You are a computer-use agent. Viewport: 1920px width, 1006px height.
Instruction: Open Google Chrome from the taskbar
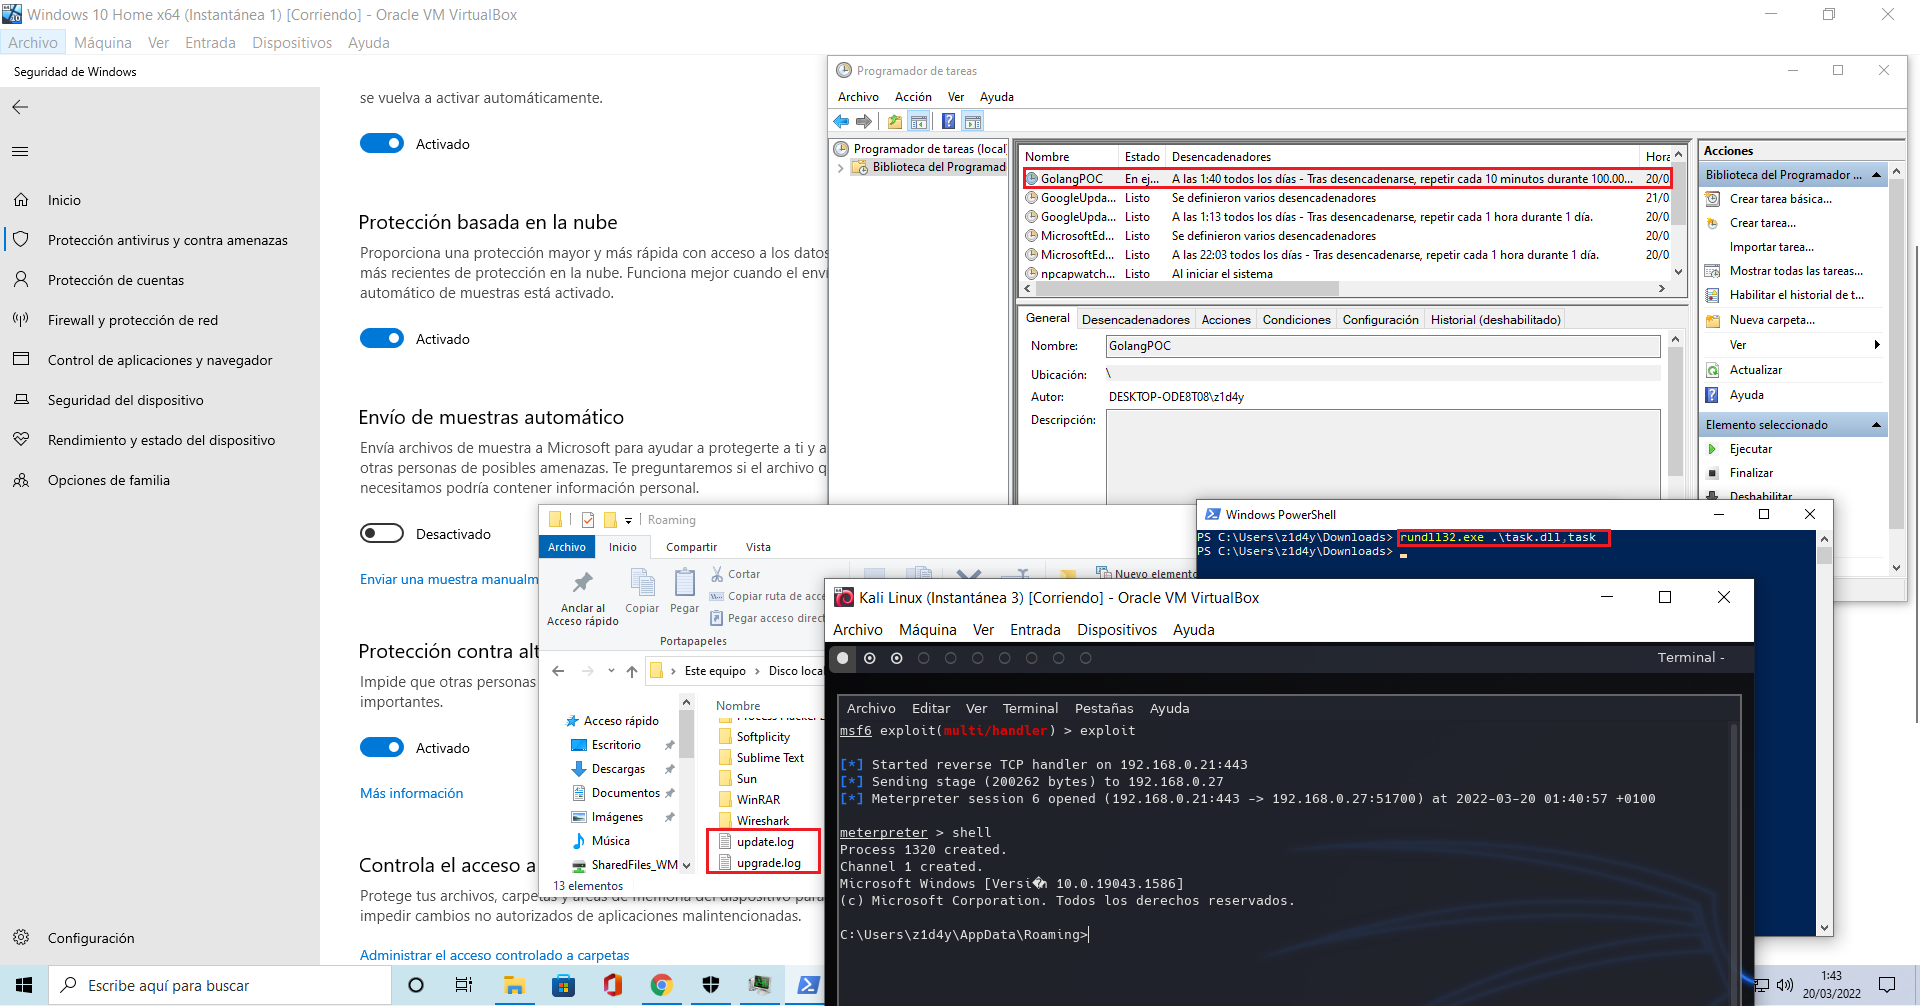(x=661, y=986)
